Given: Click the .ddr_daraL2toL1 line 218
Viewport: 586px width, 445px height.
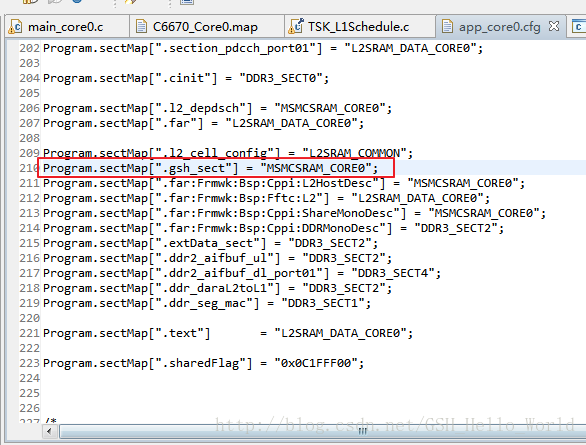Looking at the screenshot, I should pos(218,288).
